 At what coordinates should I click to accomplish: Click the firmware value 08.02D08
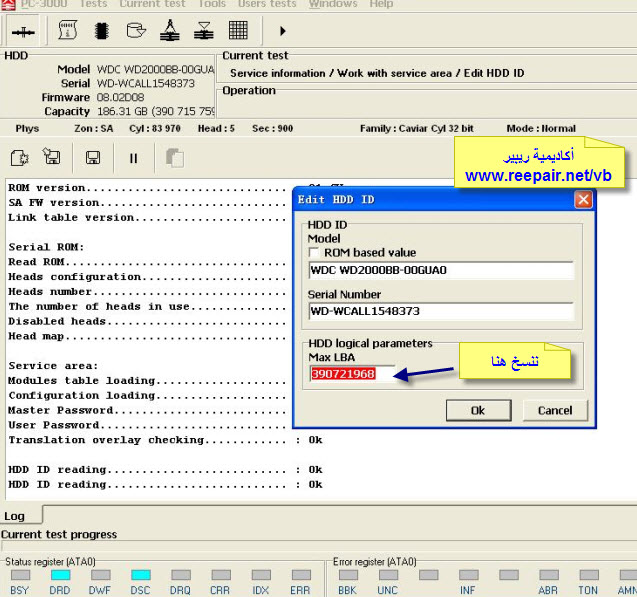pos(120,97)
